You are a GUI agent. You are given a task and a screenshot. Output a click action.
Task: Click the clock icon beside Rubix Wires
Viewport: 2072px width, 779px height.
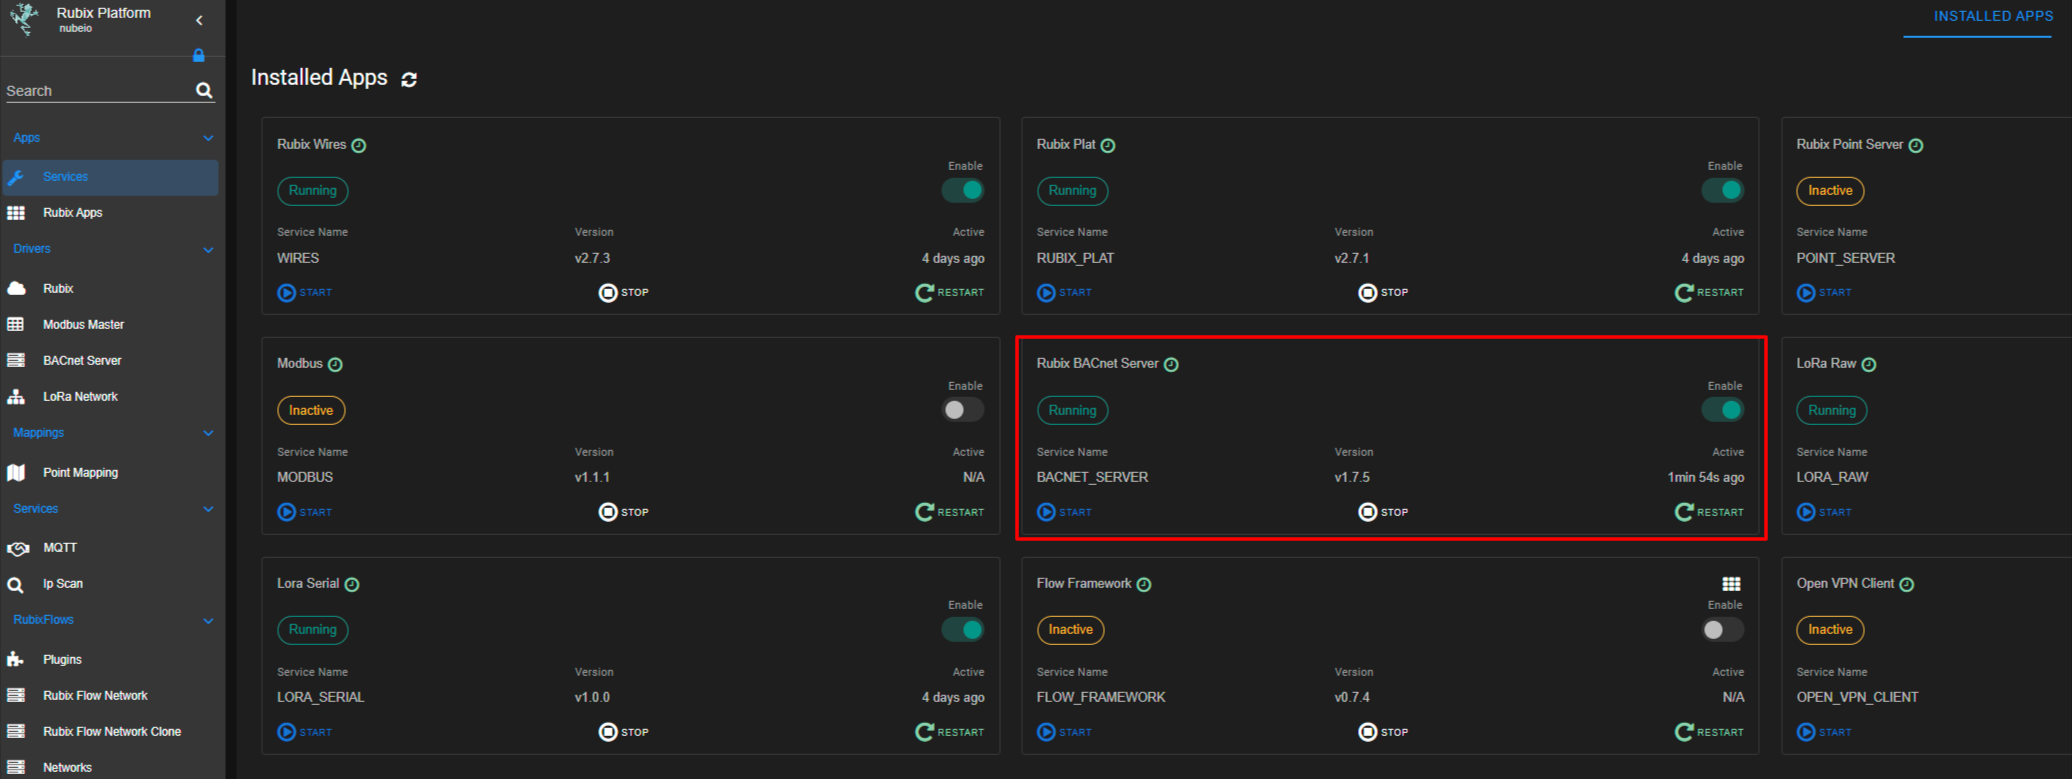359,145
